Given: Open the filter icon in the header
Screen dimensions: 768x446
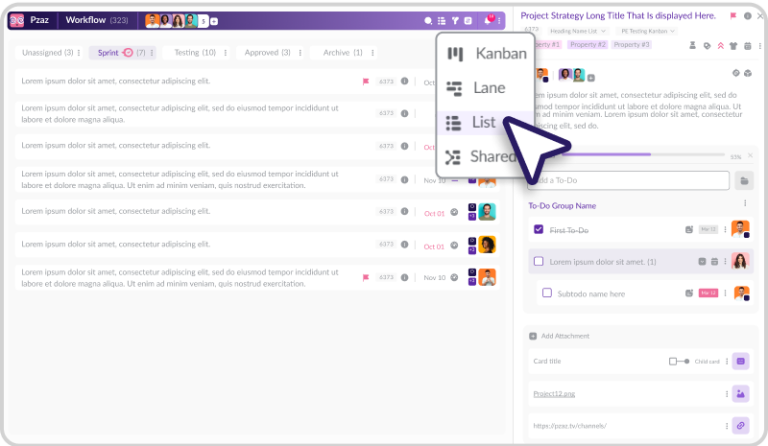Looking at the screenshot, I should [x=455, y=20].
